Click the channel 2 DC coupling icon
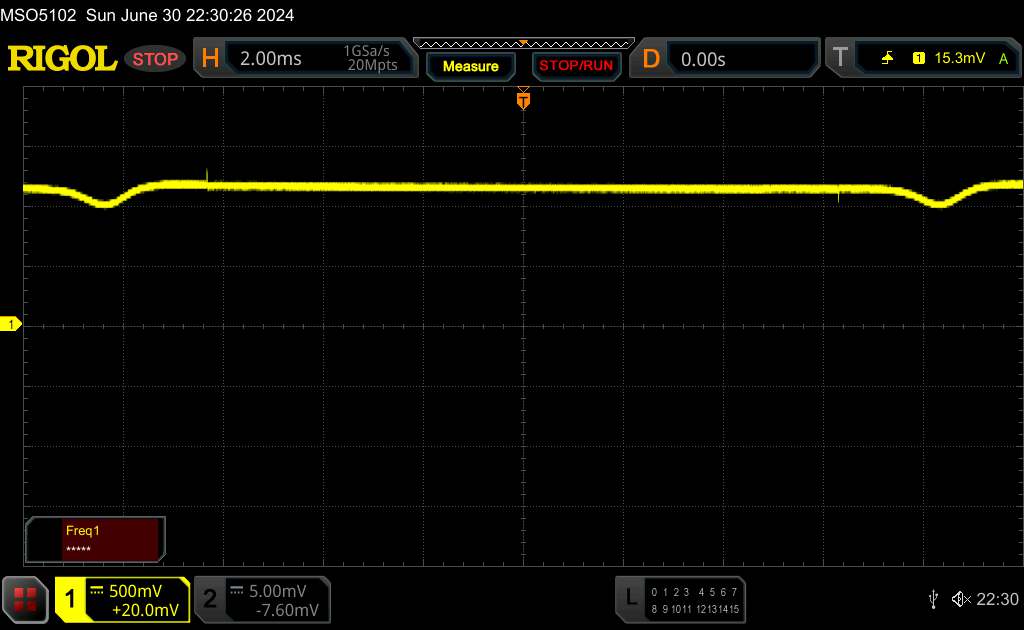The width and height of the screenshot is (1024, 630). pos(236,591)
